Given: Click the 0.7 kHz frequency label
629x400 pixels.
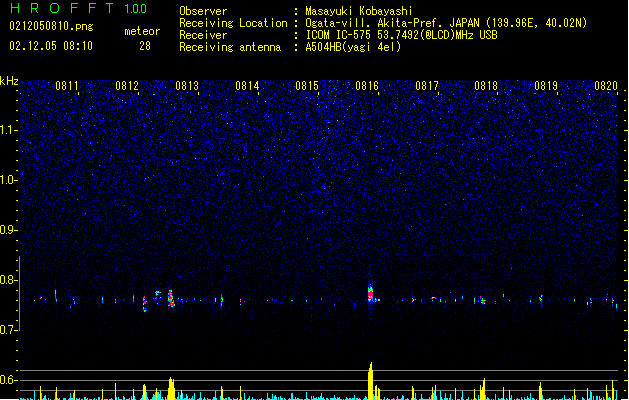Looking at the screenshot, I should pos(8,330).
